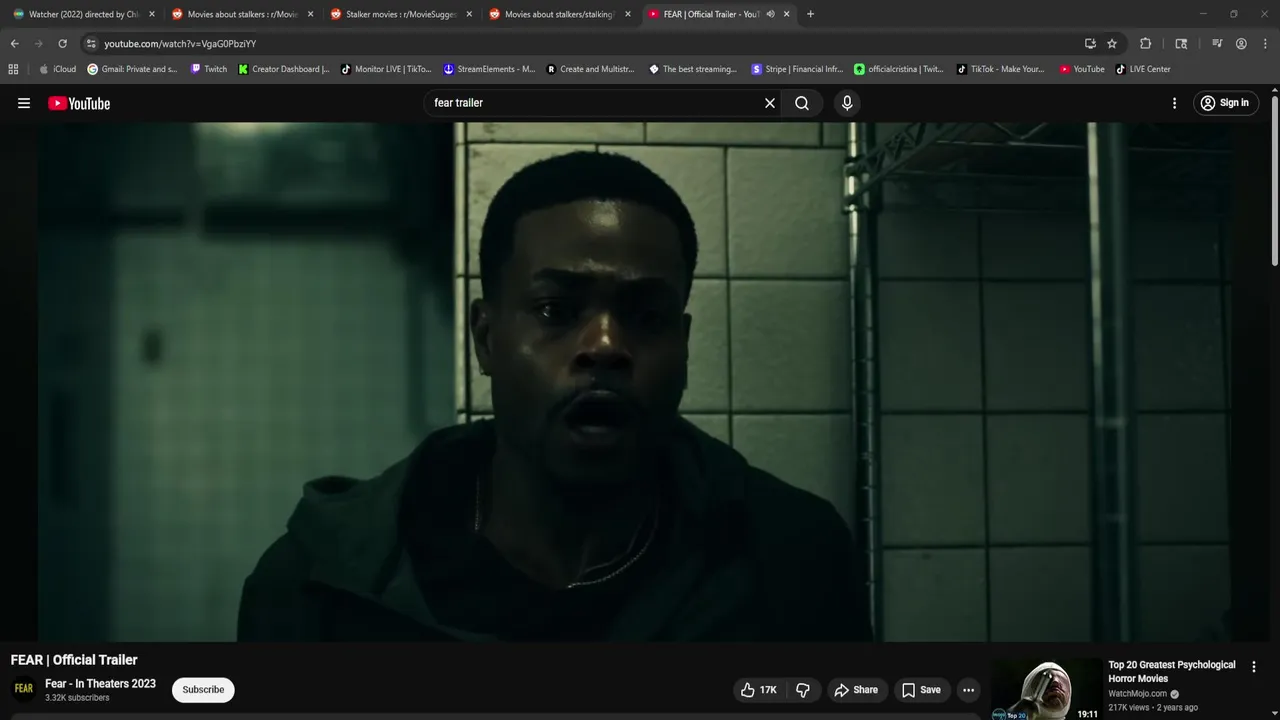
Task: View site information icon in address bar
Action: [91, 44]
